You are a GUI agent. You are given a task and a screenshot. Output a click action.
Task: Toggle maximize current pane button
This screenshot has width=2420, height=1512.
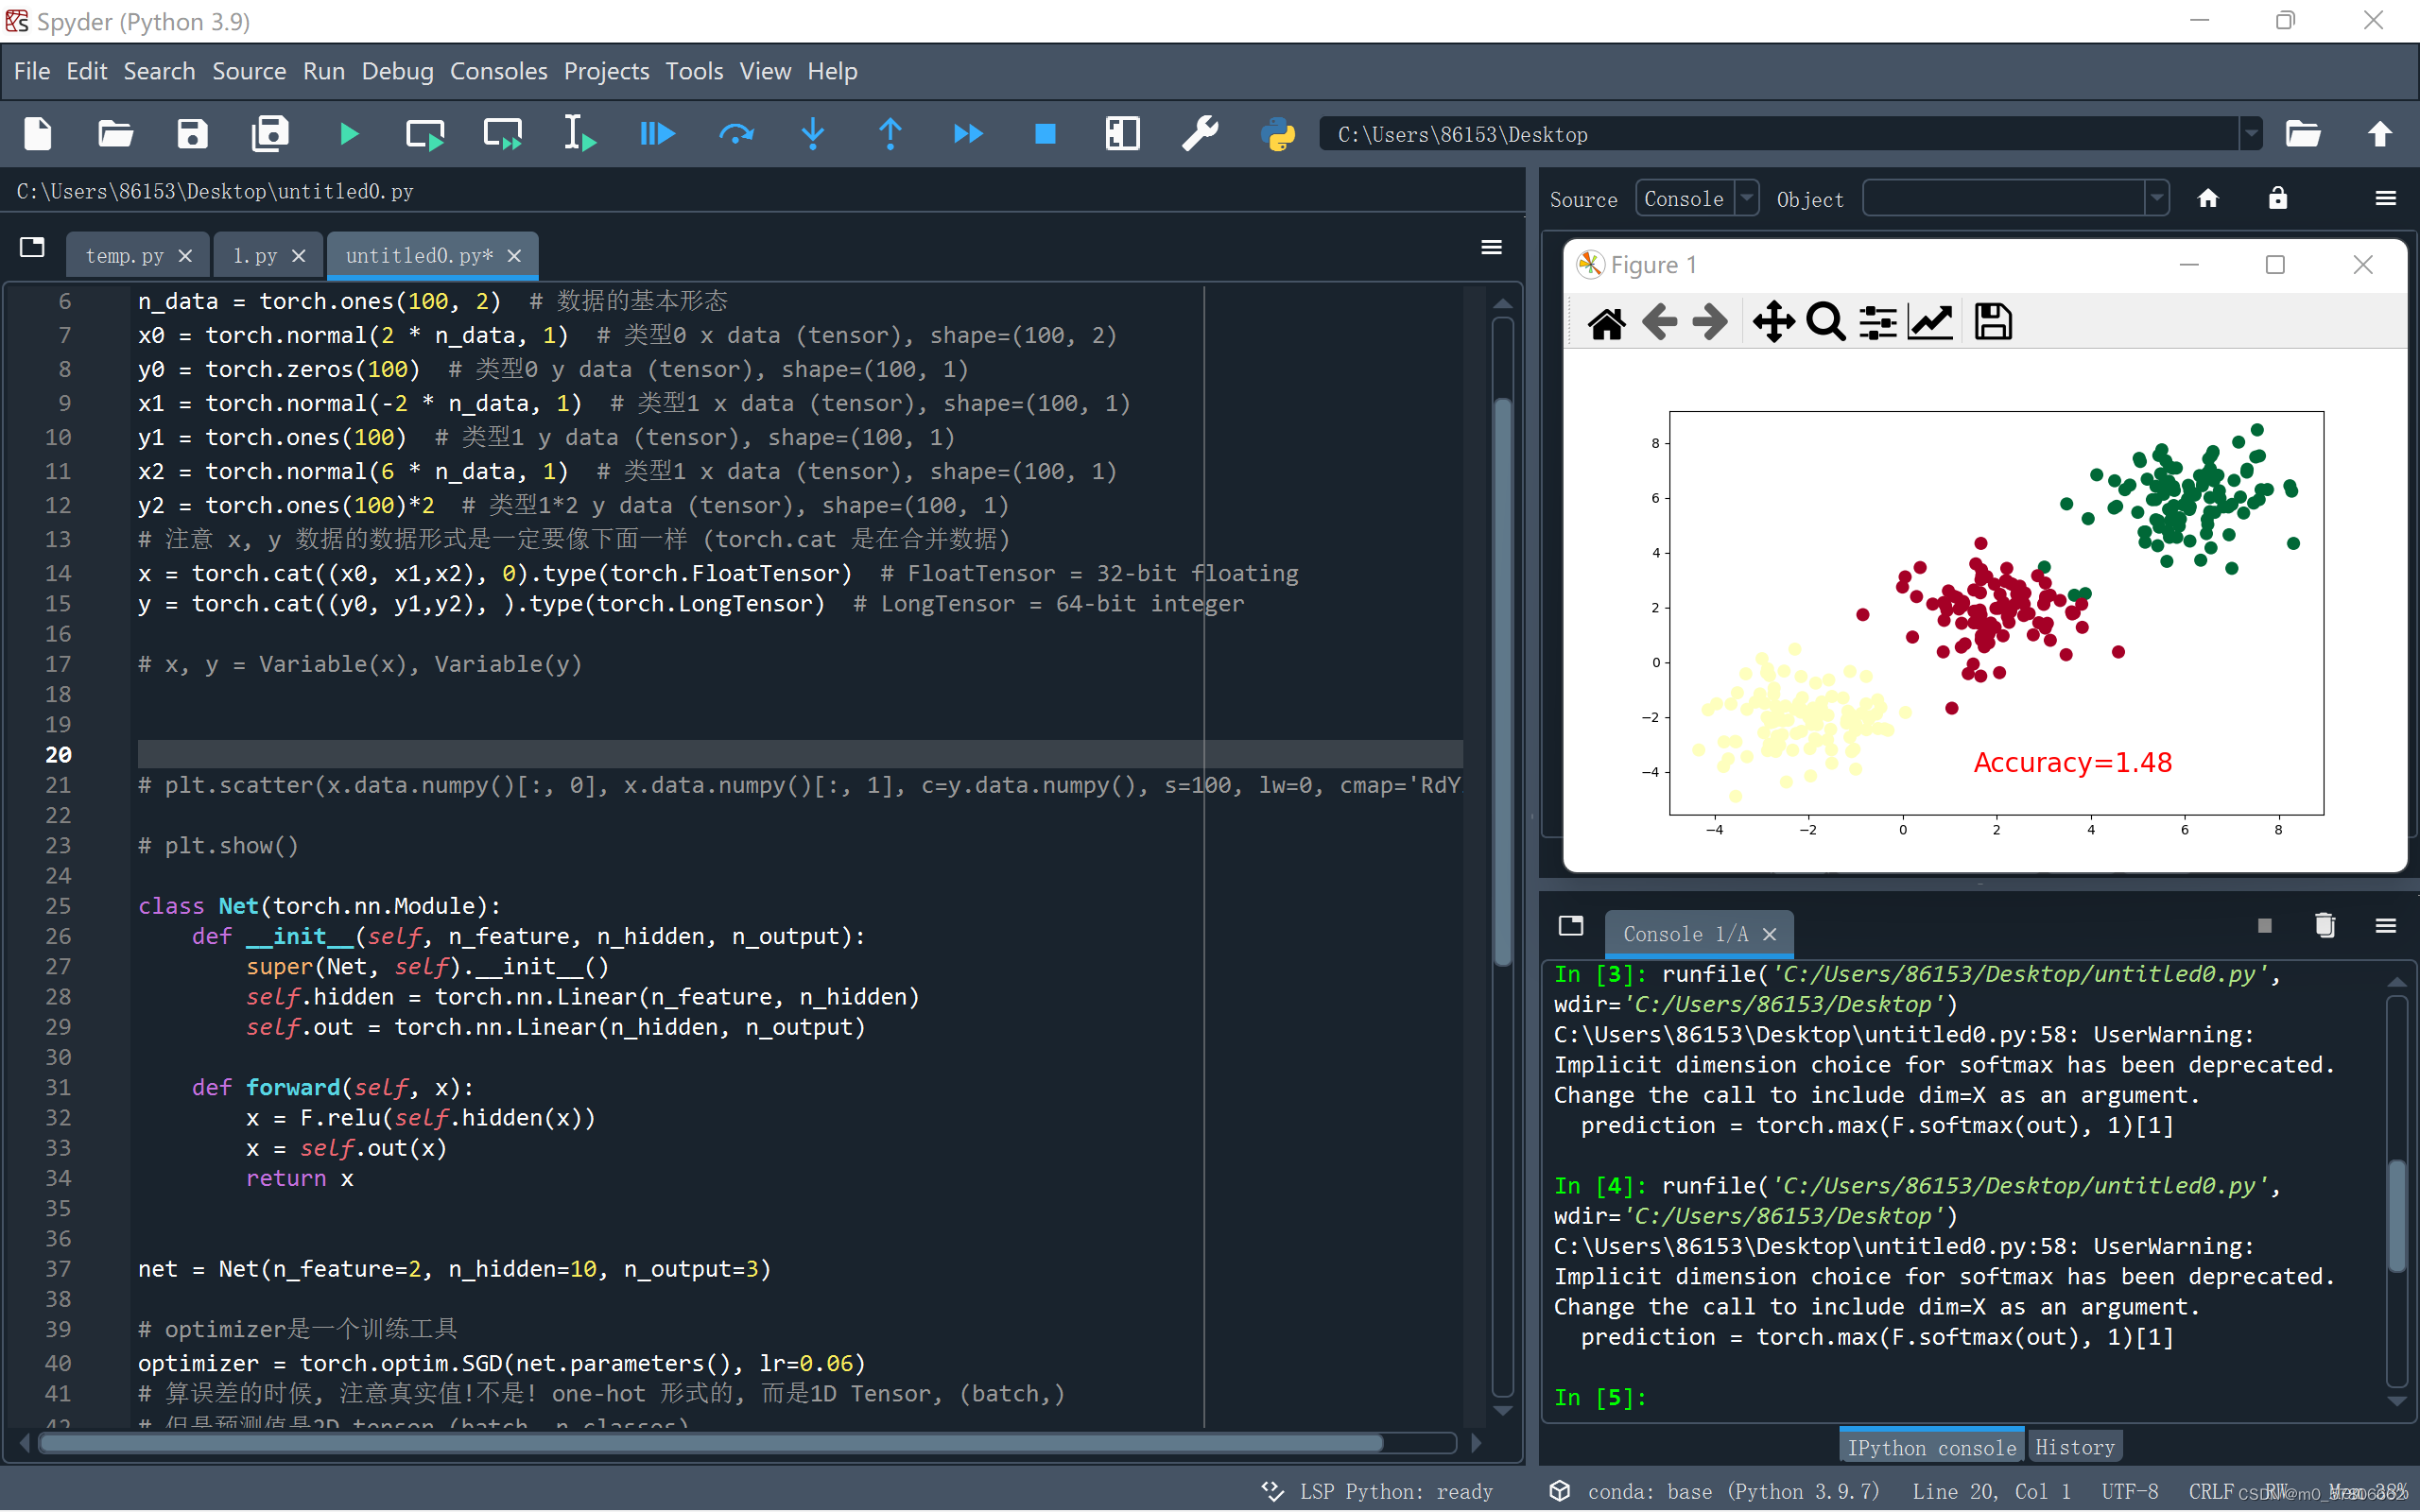coord(1122,134)
